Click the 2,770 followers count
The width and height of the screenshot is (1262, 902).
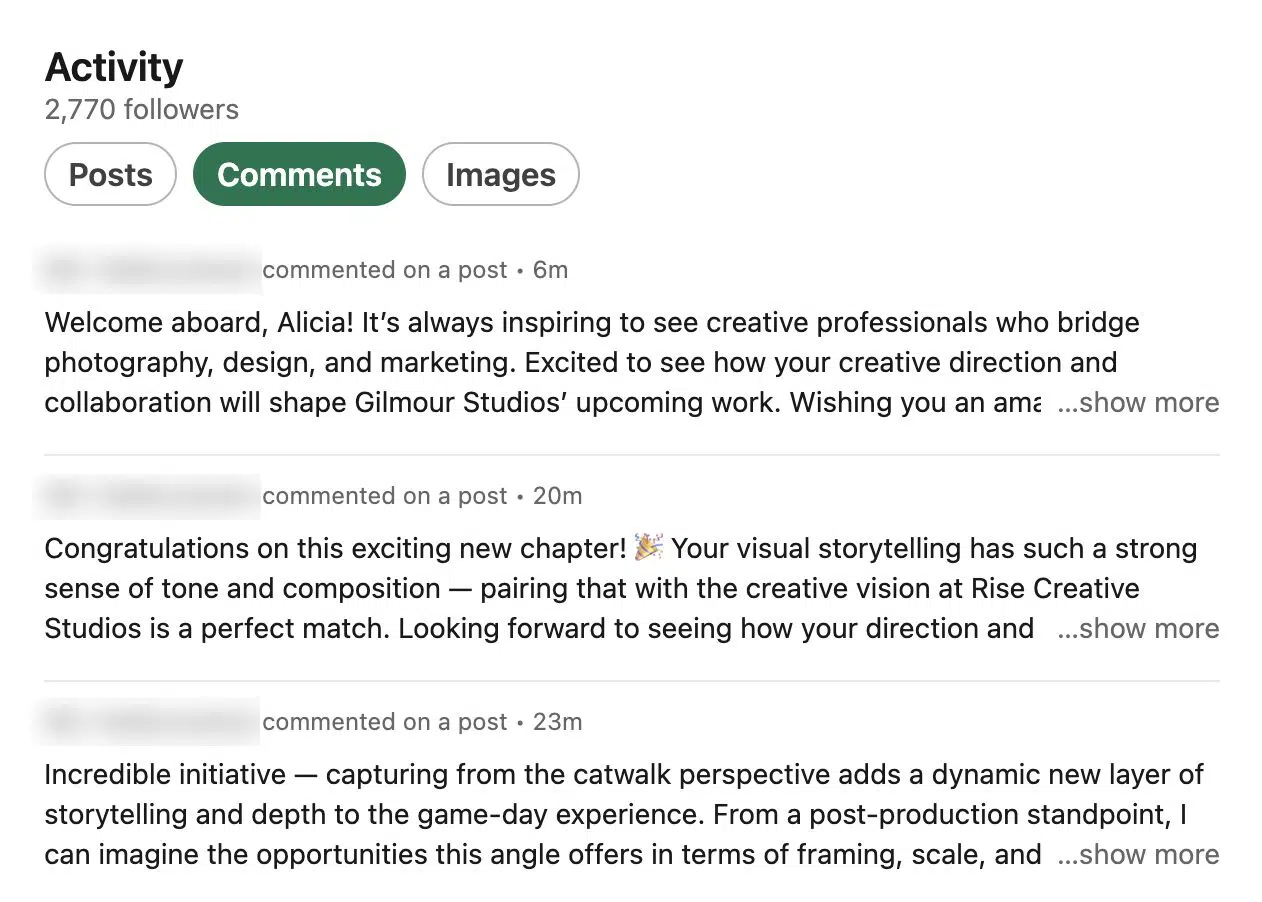click(142, 109)
